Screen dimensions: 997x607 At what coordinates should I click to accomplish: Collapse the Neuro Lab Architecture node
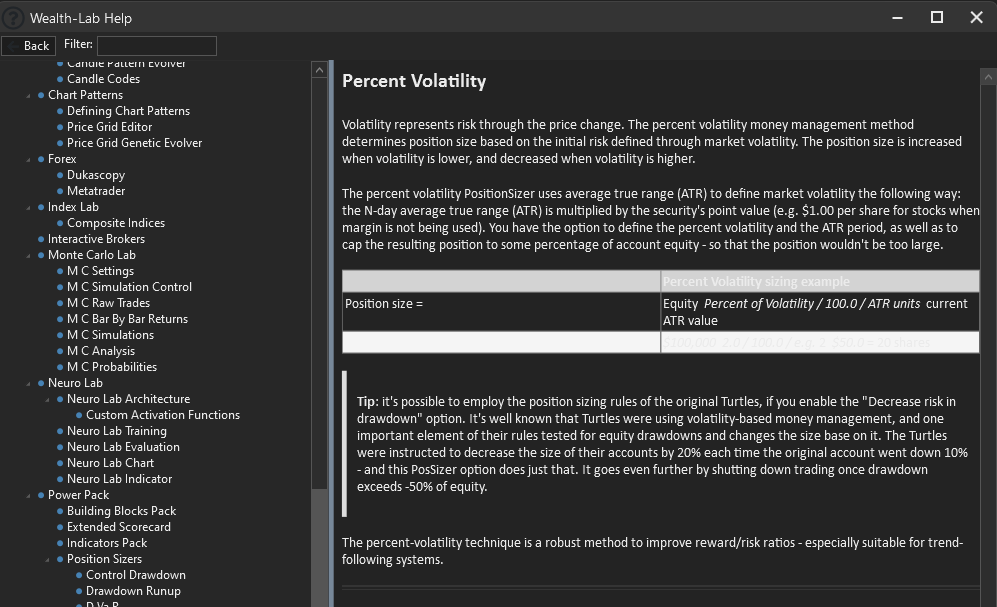click(x=48, y=400)
